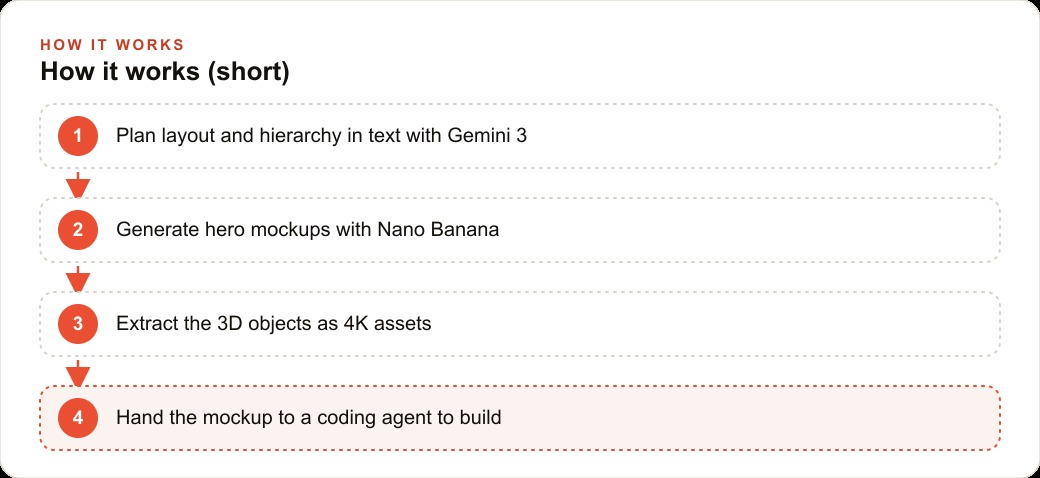Image resolution: width=1040 pixels, height=478 pixels.
Task: Click the 'How it works (short)' heading
Action: [x=165, y=72]
